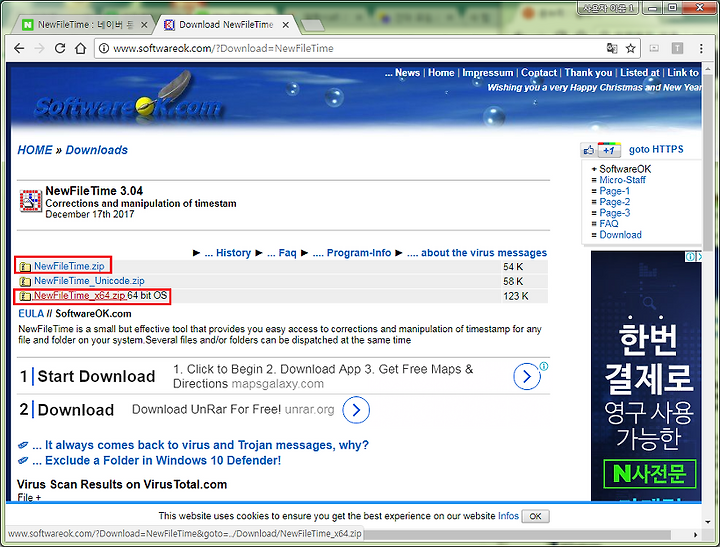Viewport: 720px width, 547px height.
Task: Click goto HTTPS link
Action: tap(656, 149)
